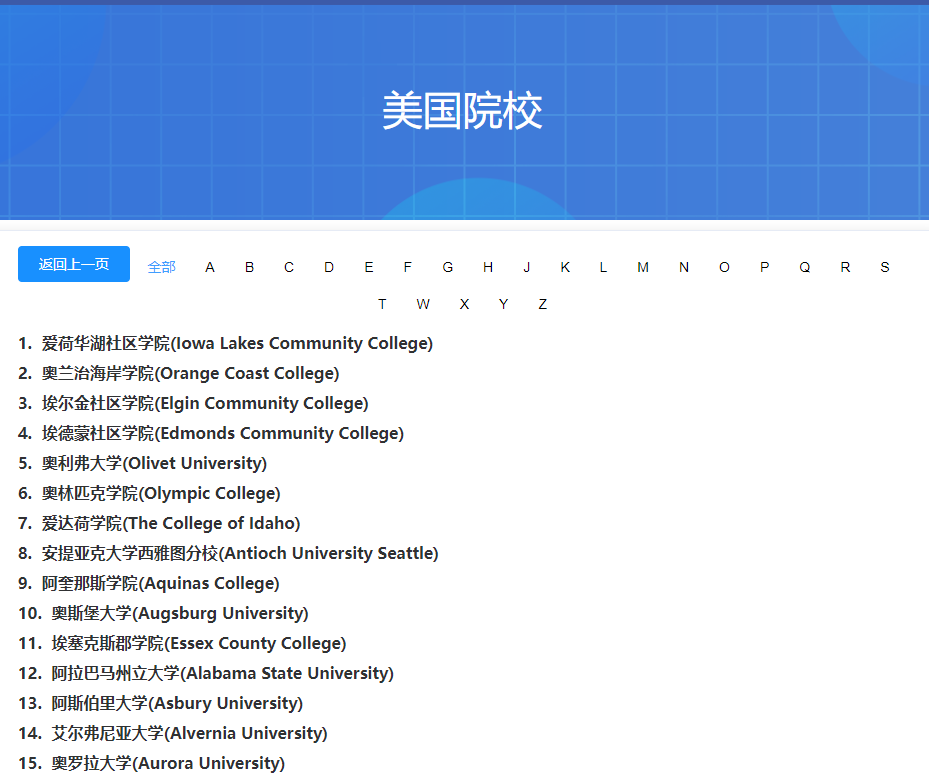Filter schools by letter C
Viewport: 929px width, 781px height.
pos(289,267)
